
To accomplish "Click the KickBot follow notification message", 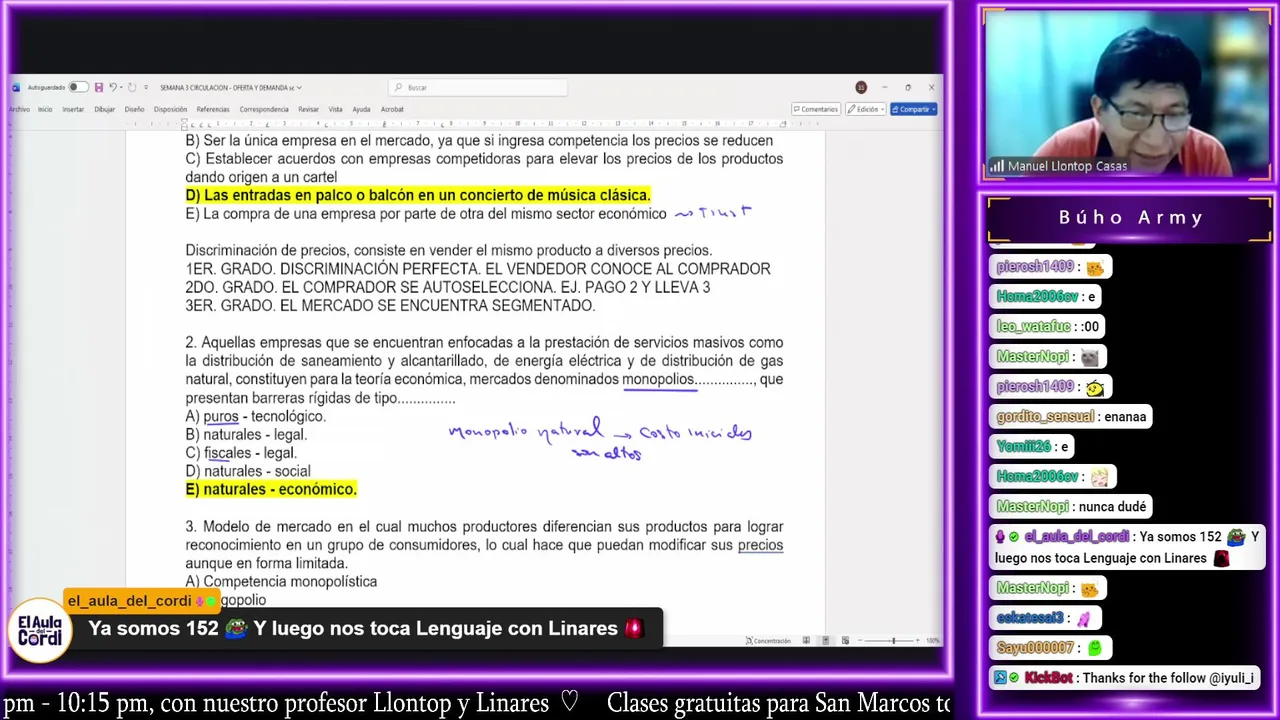I will click(1123, 678).
